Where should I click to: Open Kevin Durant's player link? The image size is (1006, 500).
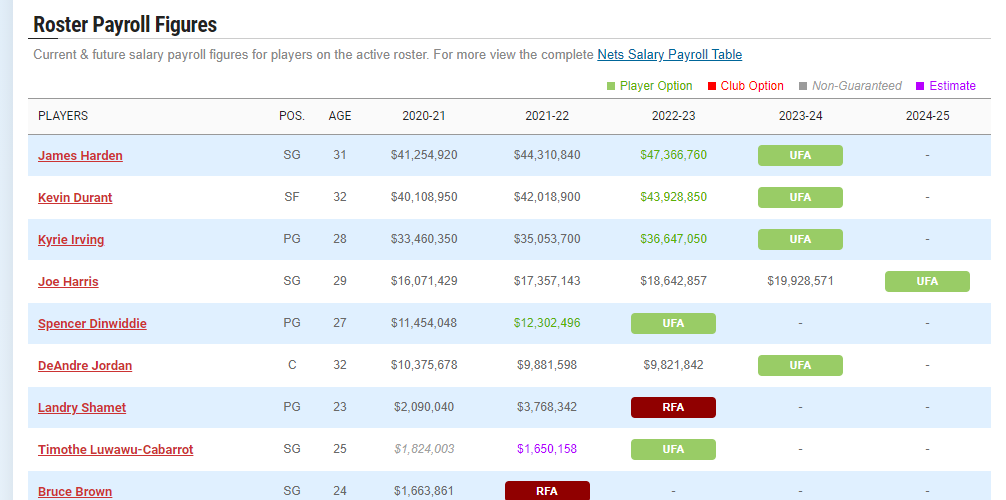click(x=75, y=197)
